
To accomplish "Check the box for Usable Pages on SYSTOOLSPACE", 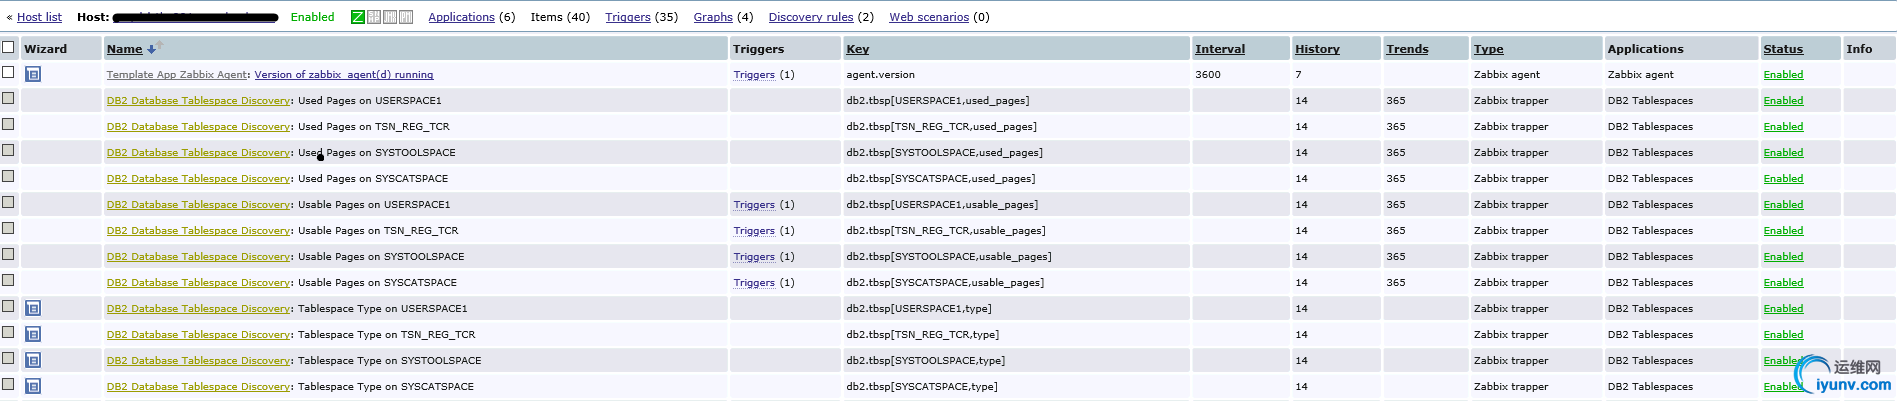I will click(x=8, y=255).
